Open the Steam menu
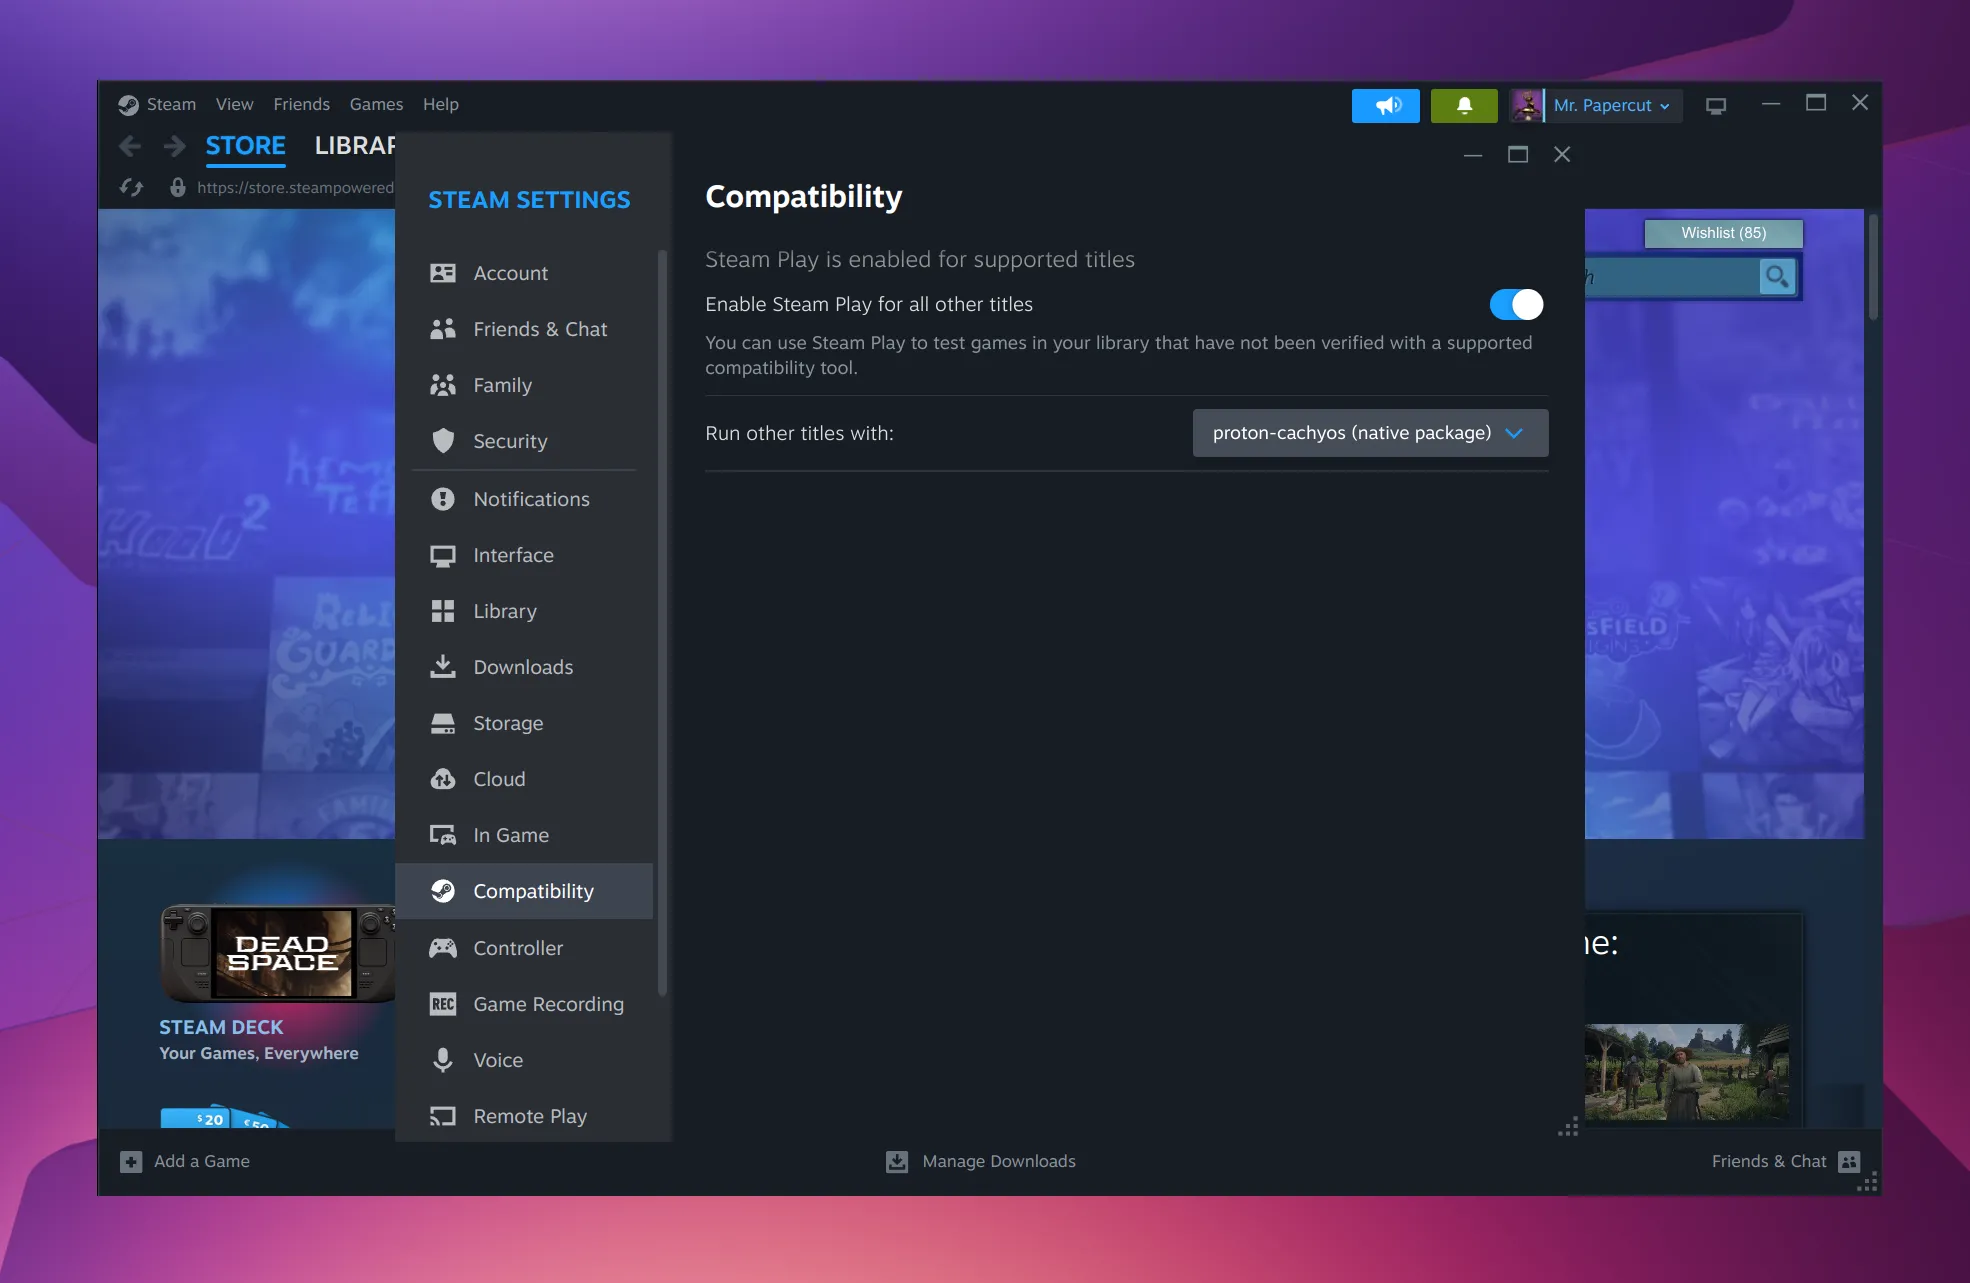Screen dimensions: 1970x1283 point(171,104)
